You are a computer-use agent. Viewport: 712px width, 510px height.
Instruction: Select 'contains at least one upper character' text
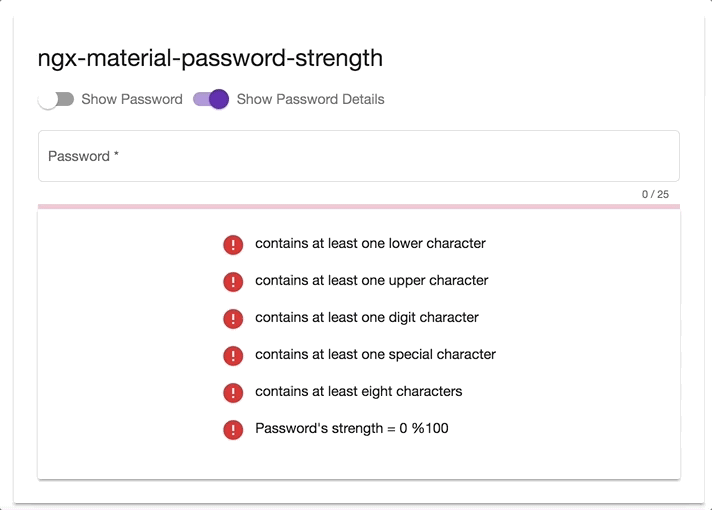tap(371, 281)
